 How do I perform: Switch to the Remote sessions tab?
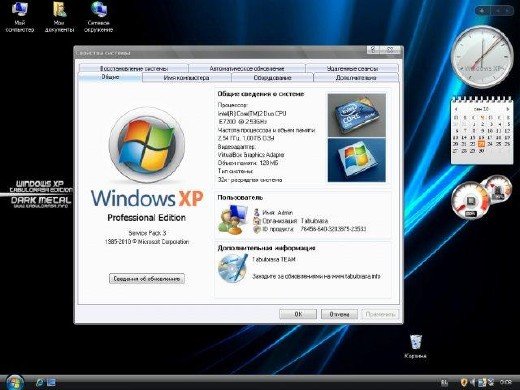pos(352,68)
